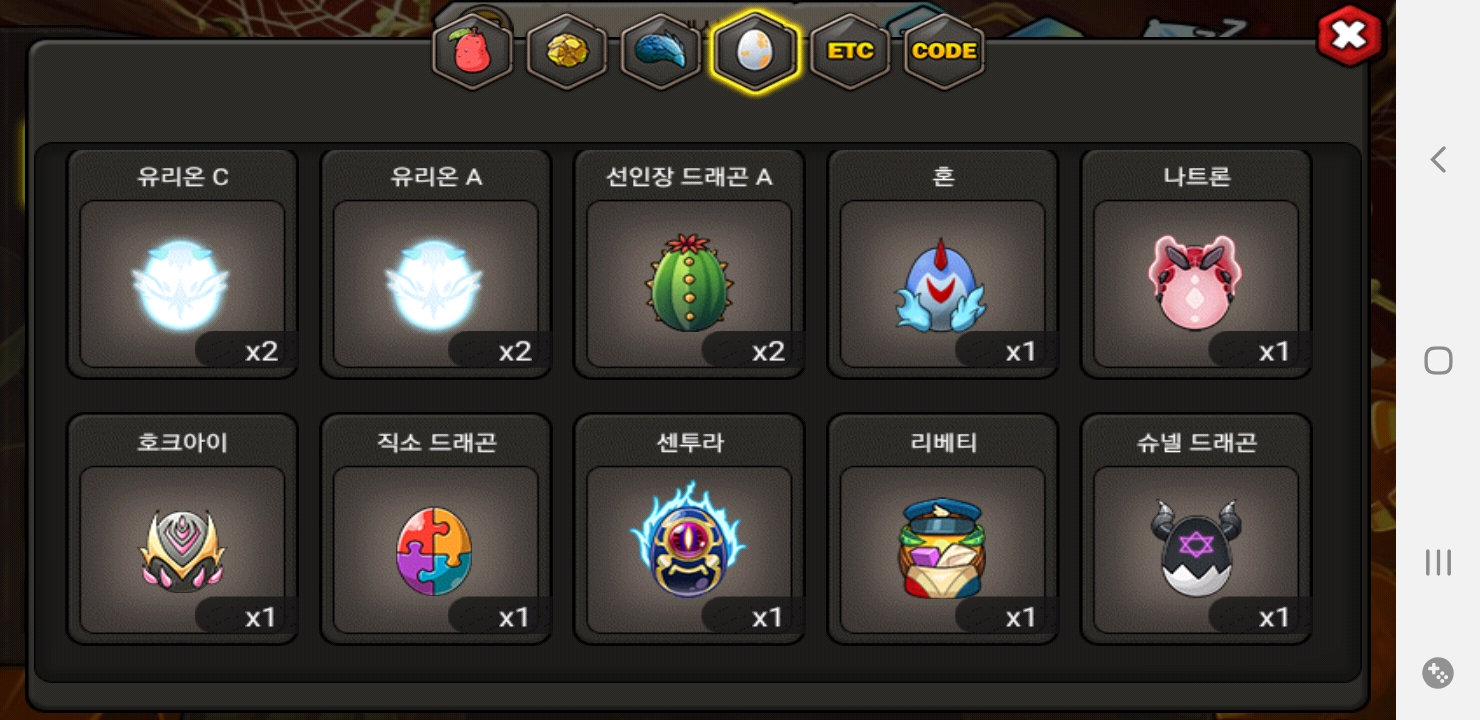1480x720 pixels.
Task: Tap the 혼 blue flame egg
Action: [943, 264]
